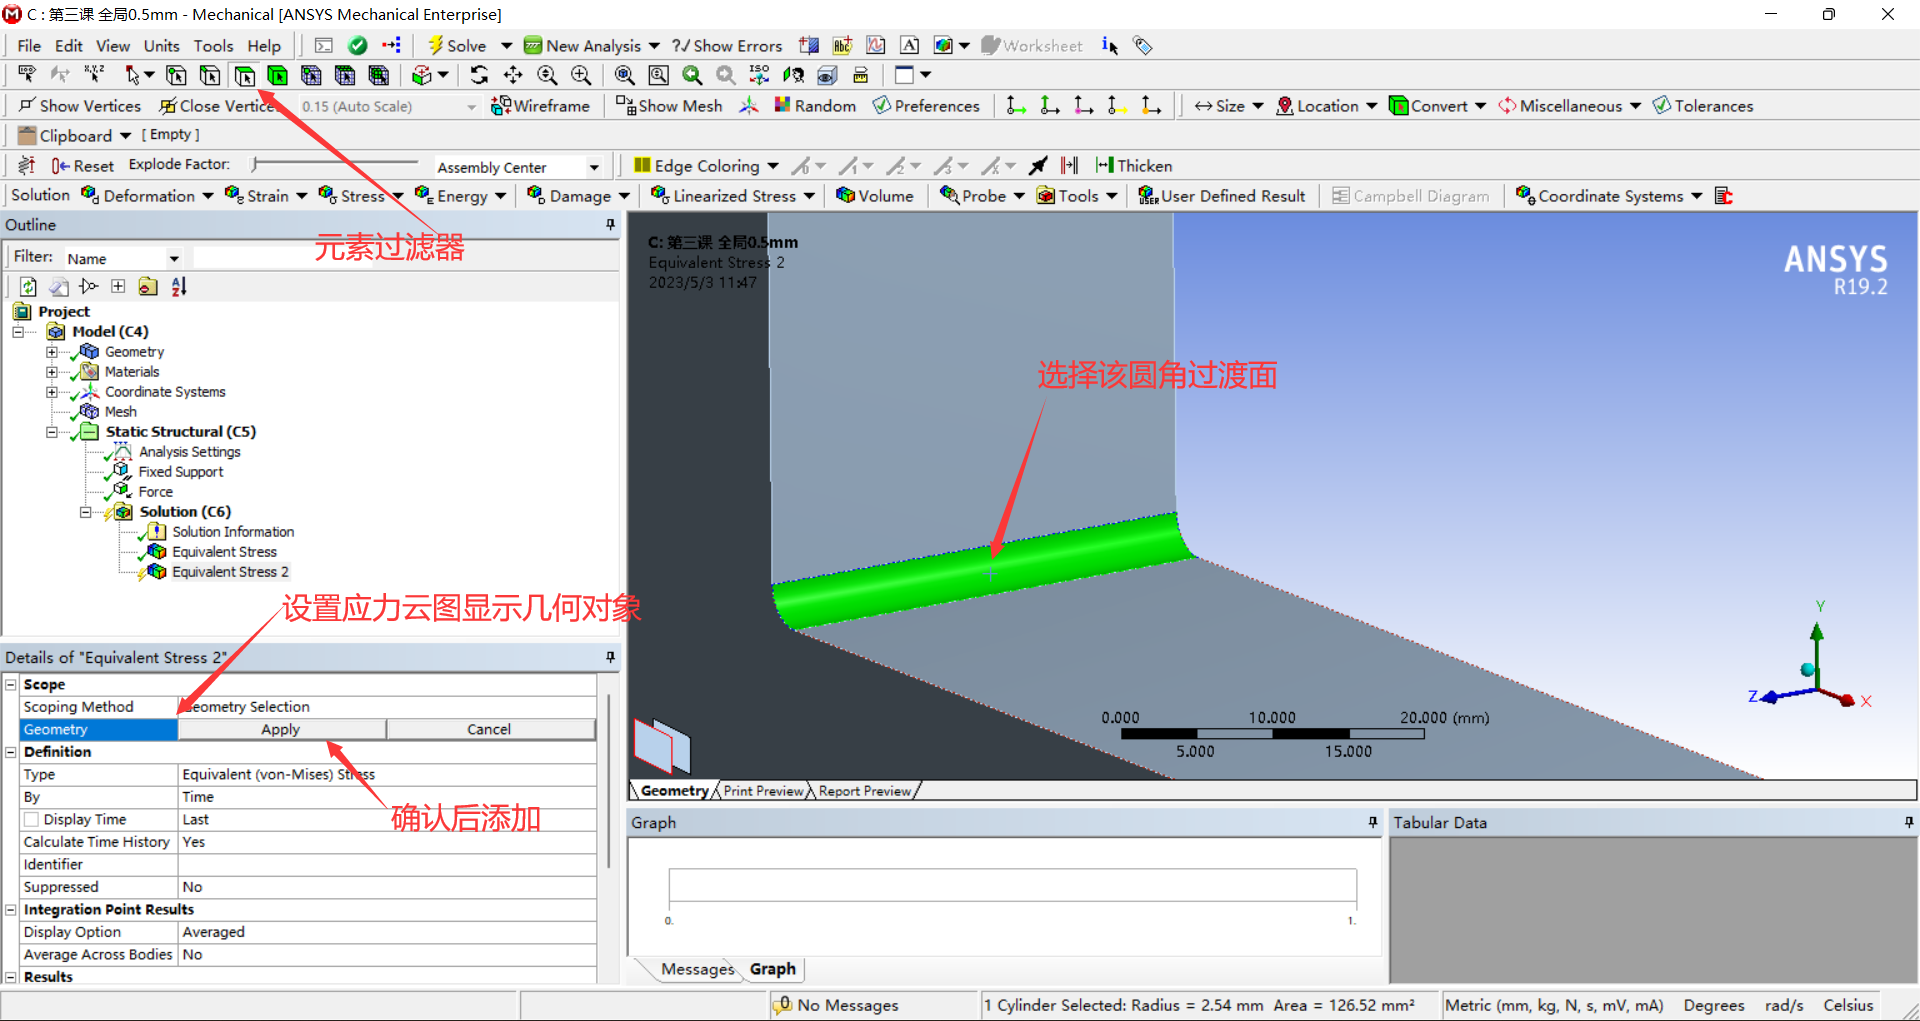Set the ISO isometric view
Image resolution: width=1920 pixels, height=1021 pixels.
coord(759,75)
